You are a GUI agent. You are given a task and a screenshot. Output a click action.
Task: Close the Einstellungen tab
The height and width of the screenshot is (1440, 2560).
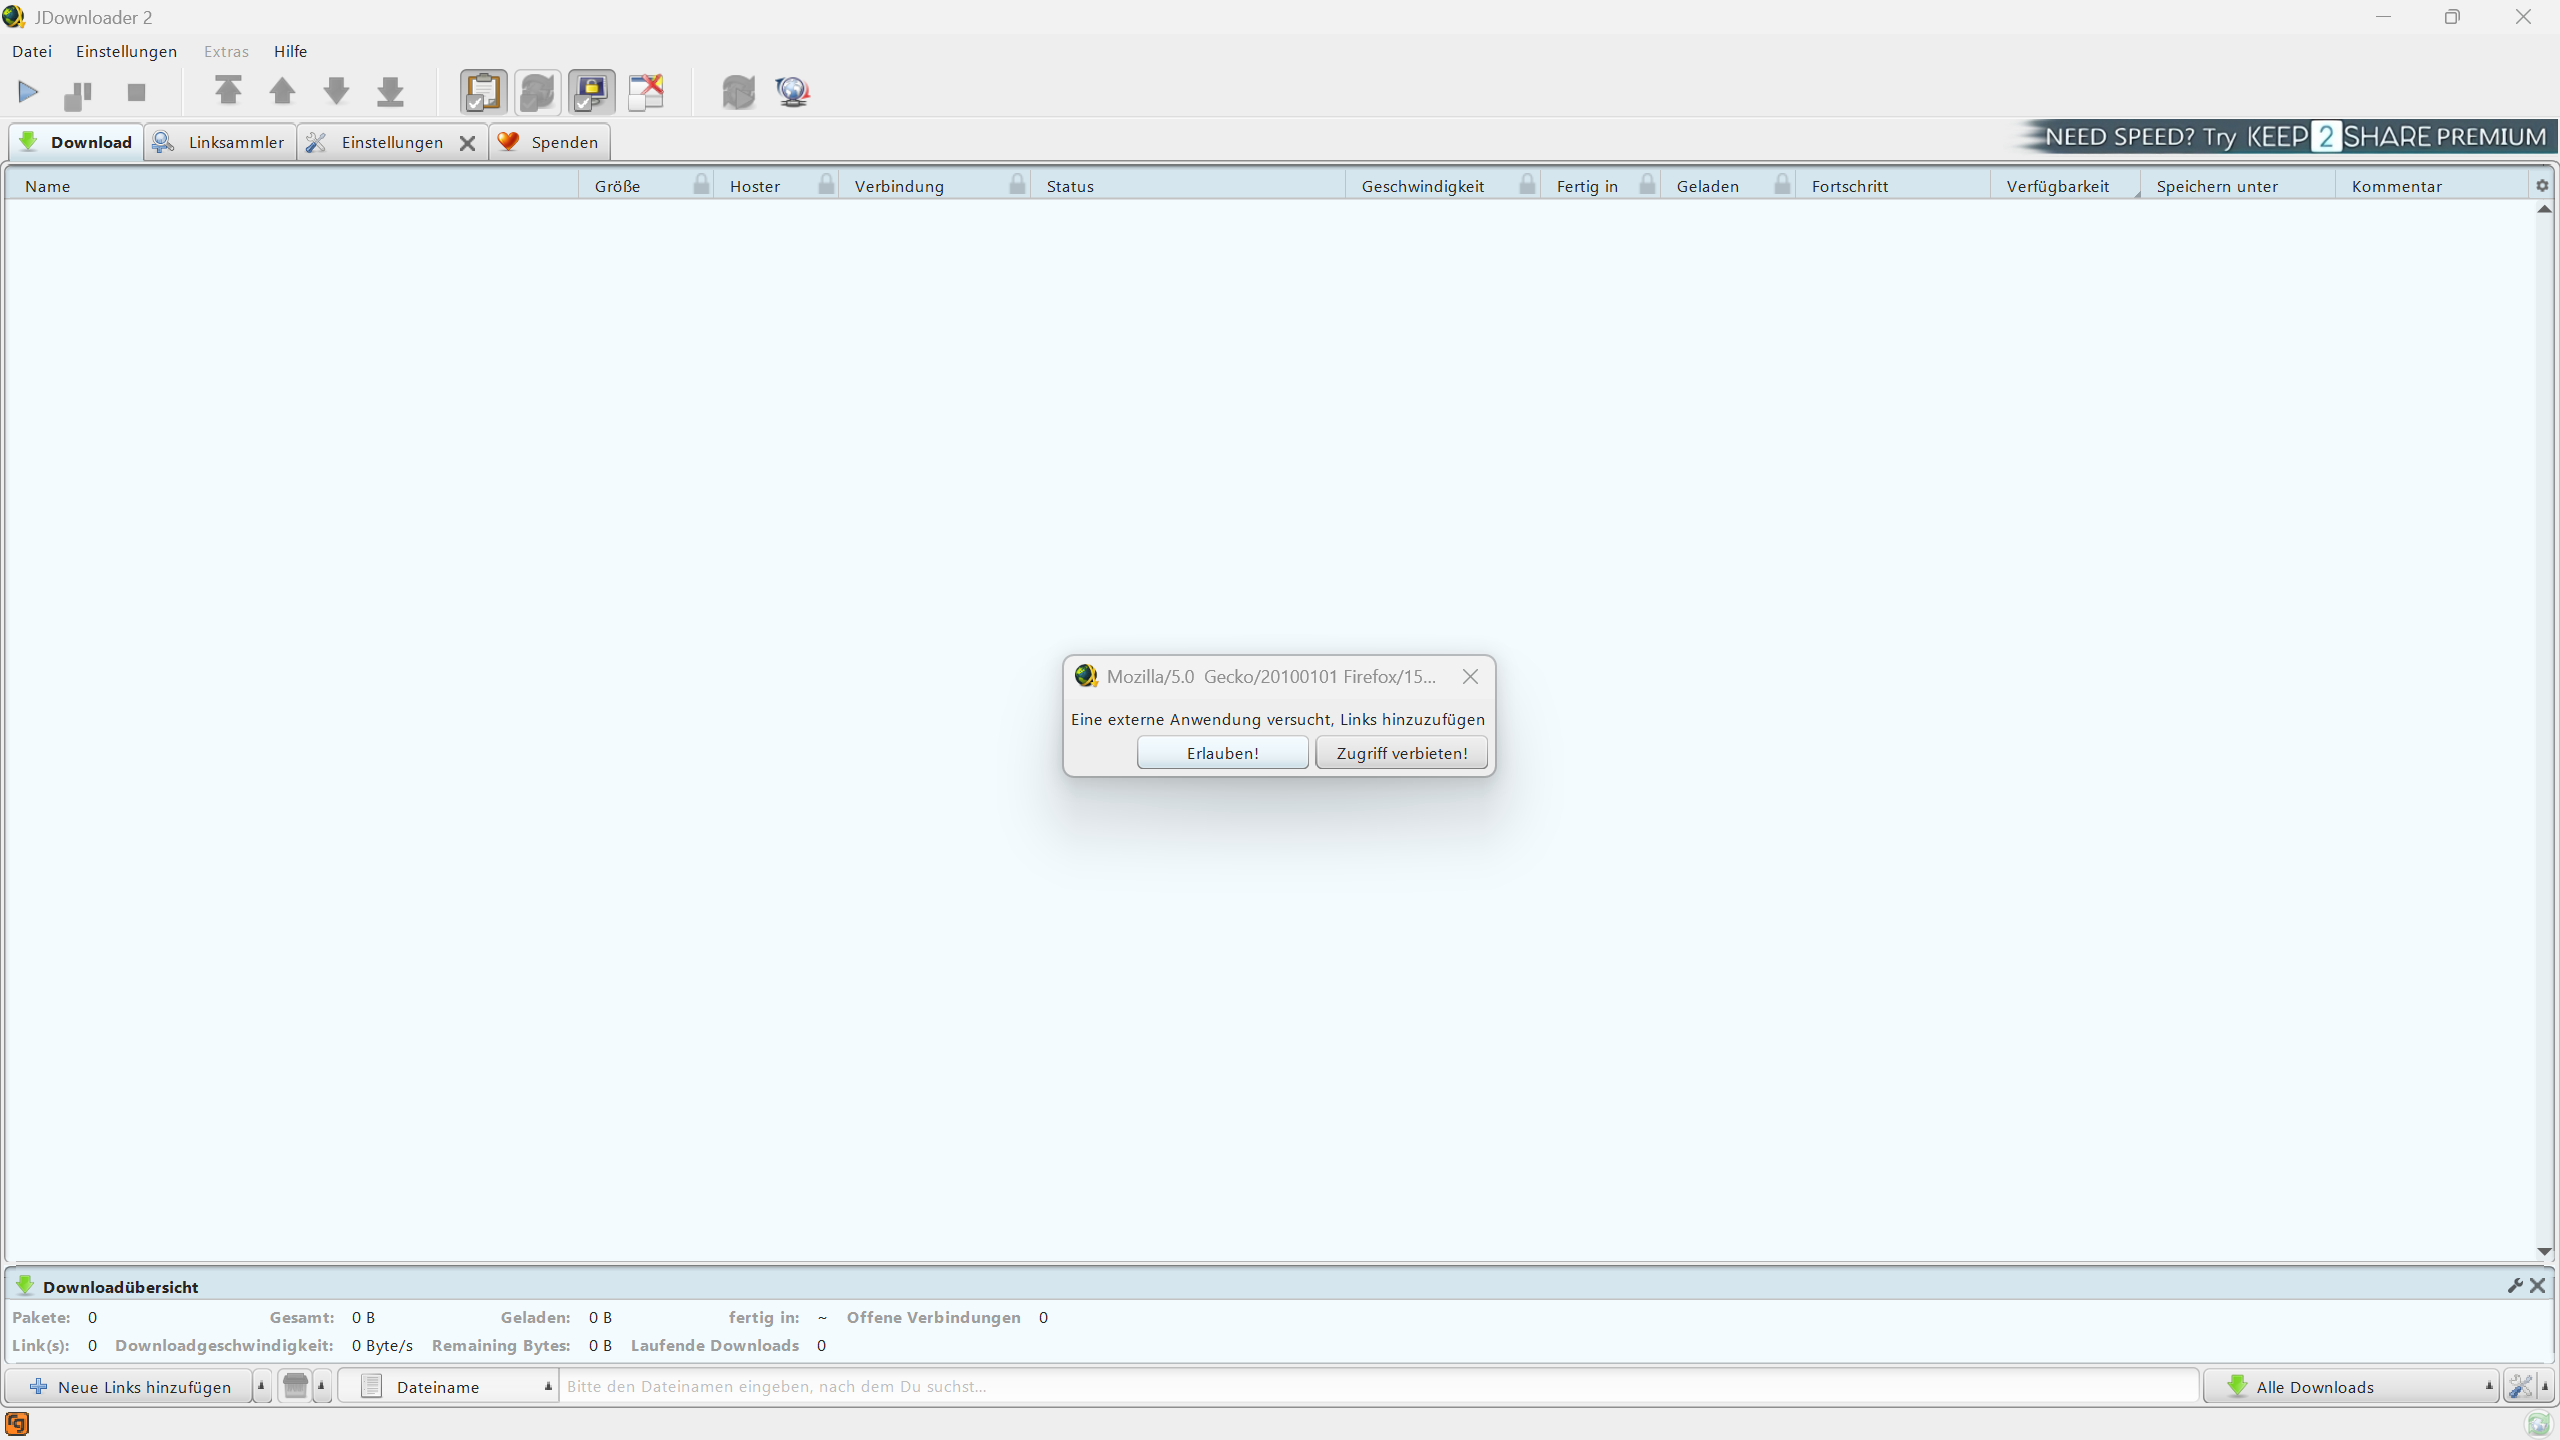pos(467,143)
